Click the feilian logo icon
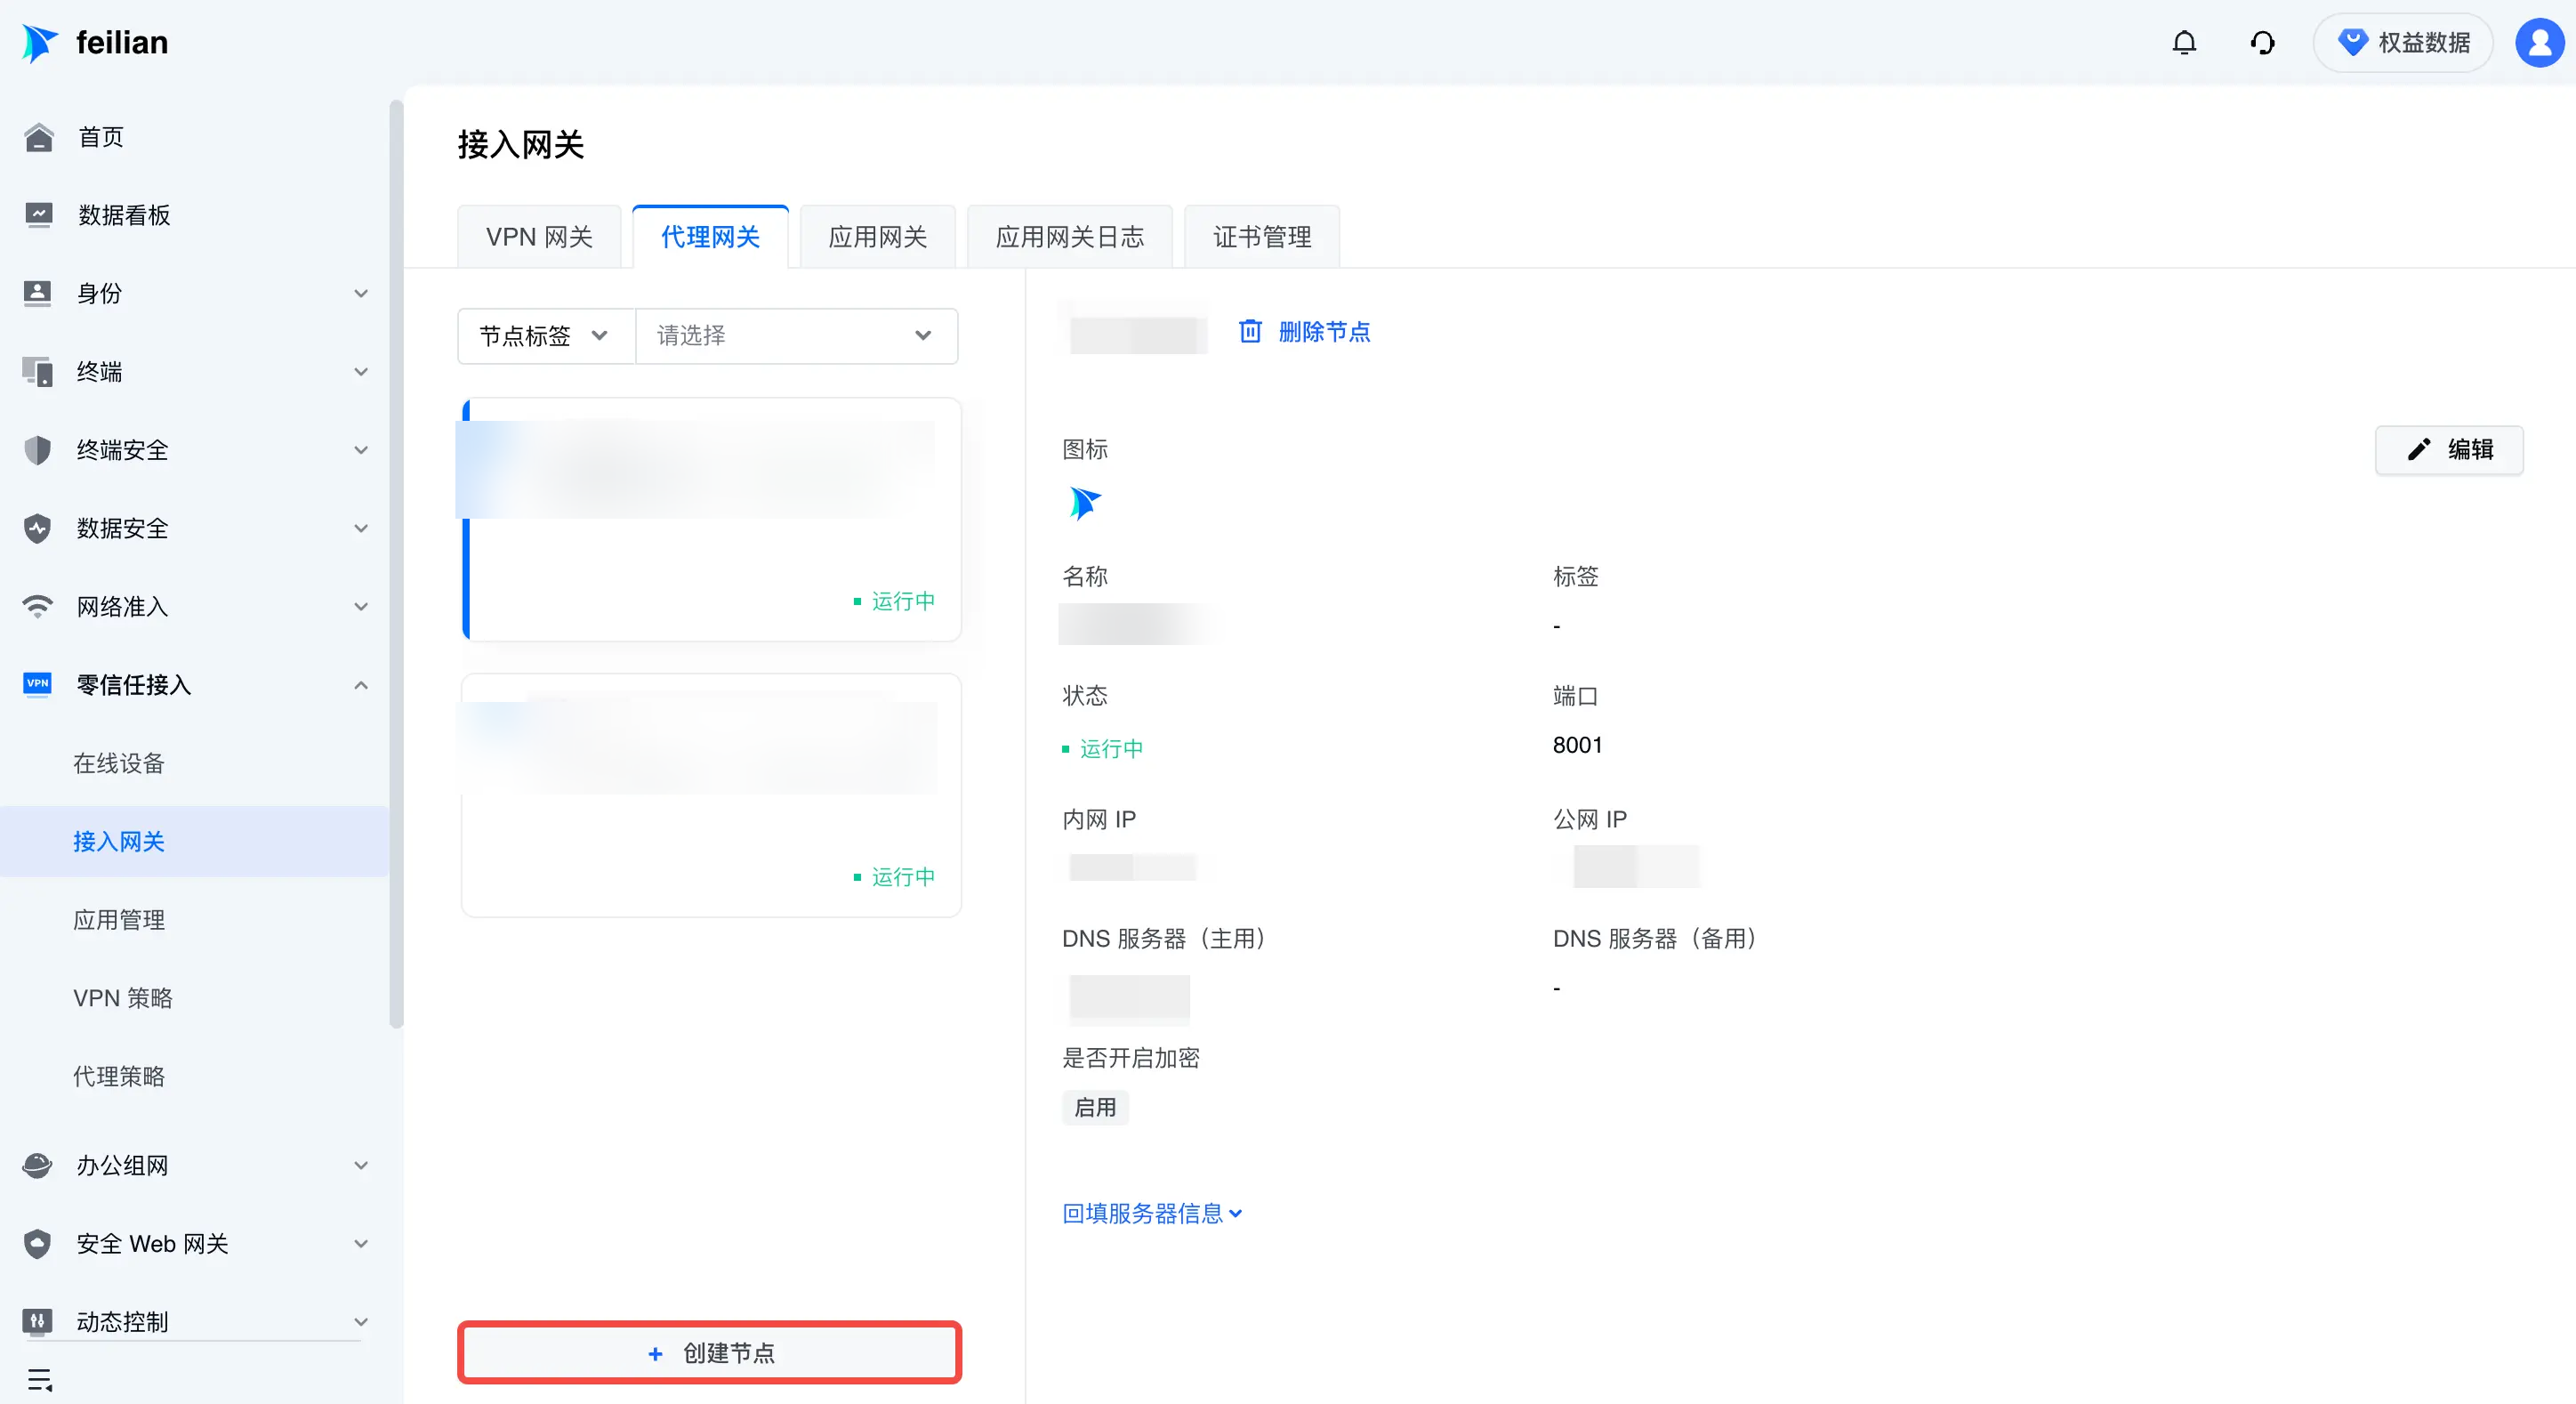The width and height of the screenshot is (2576, 1404). 39,43
